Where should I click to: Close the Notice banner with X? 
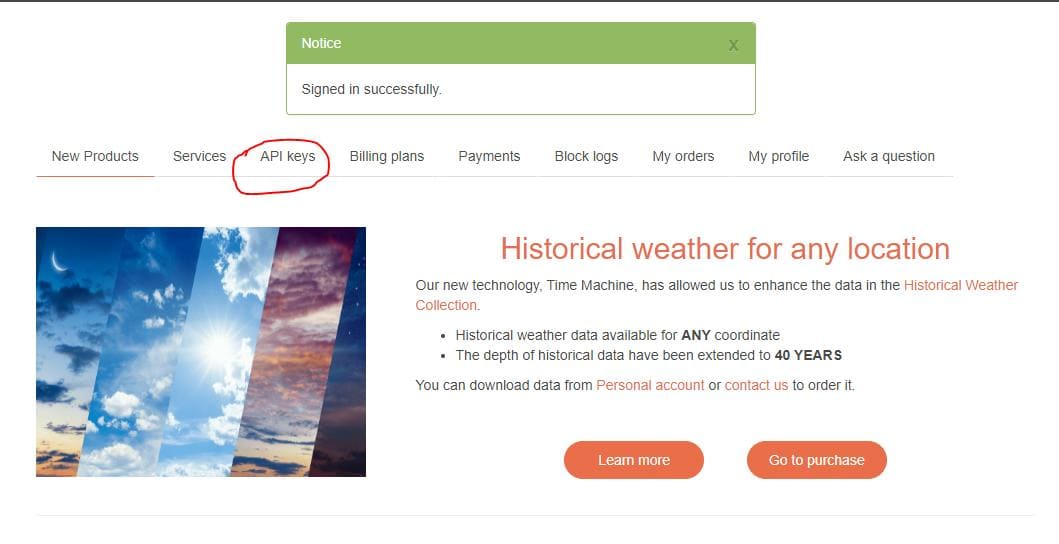tap(733, 45)
